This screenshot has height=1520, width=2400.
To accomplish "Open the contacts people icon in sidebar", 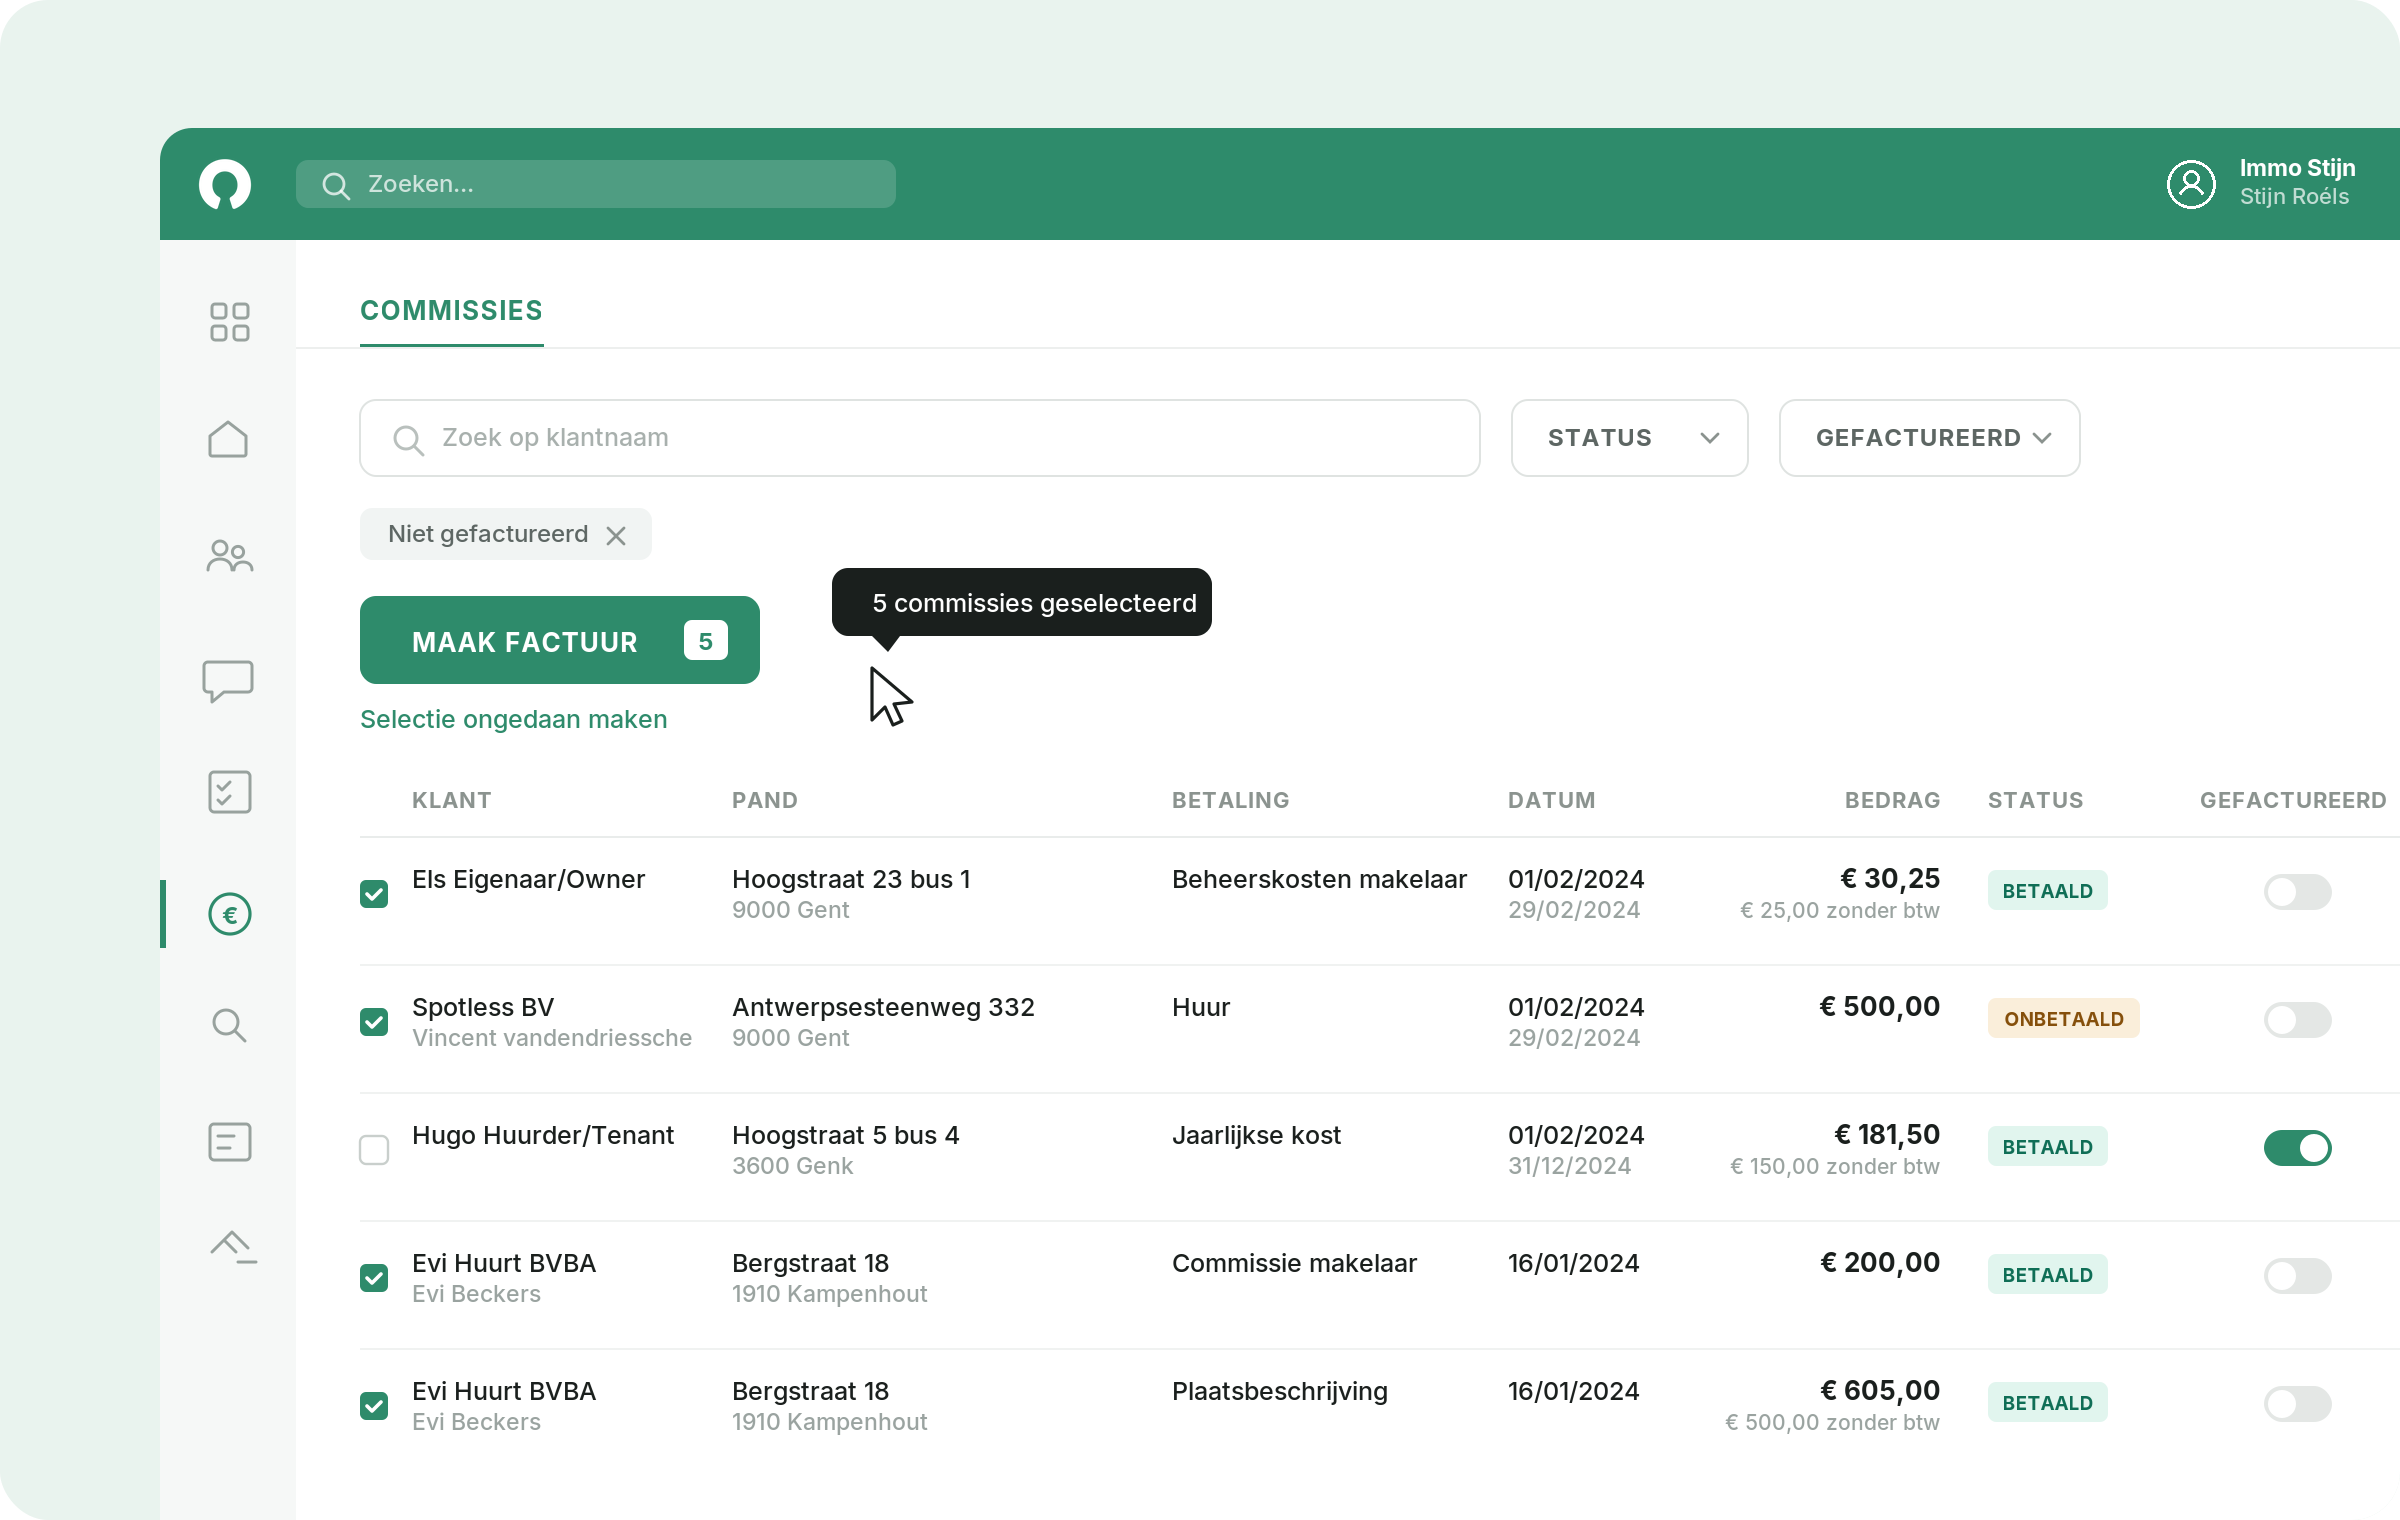I will (x=230, y=556).
